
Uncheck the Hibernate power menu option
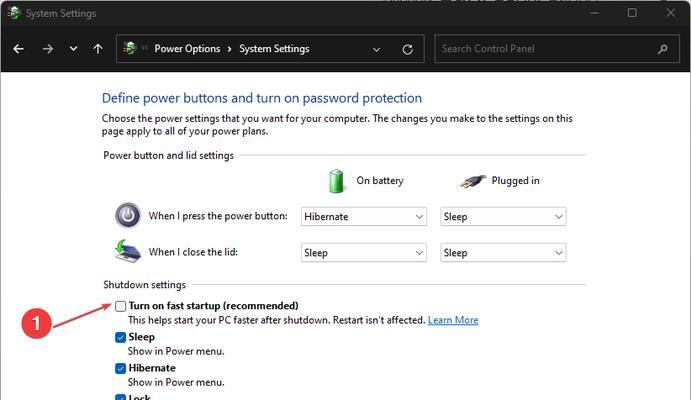[120, 368]
